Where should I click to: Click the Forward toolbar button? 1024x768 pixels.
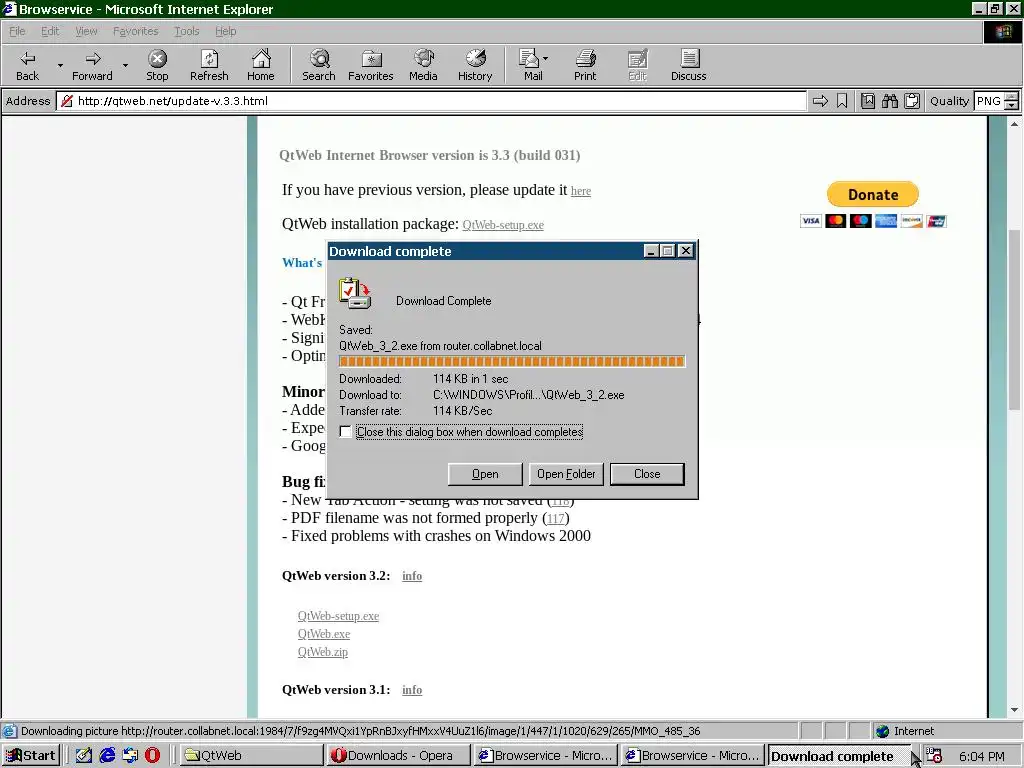click(92, 65)
